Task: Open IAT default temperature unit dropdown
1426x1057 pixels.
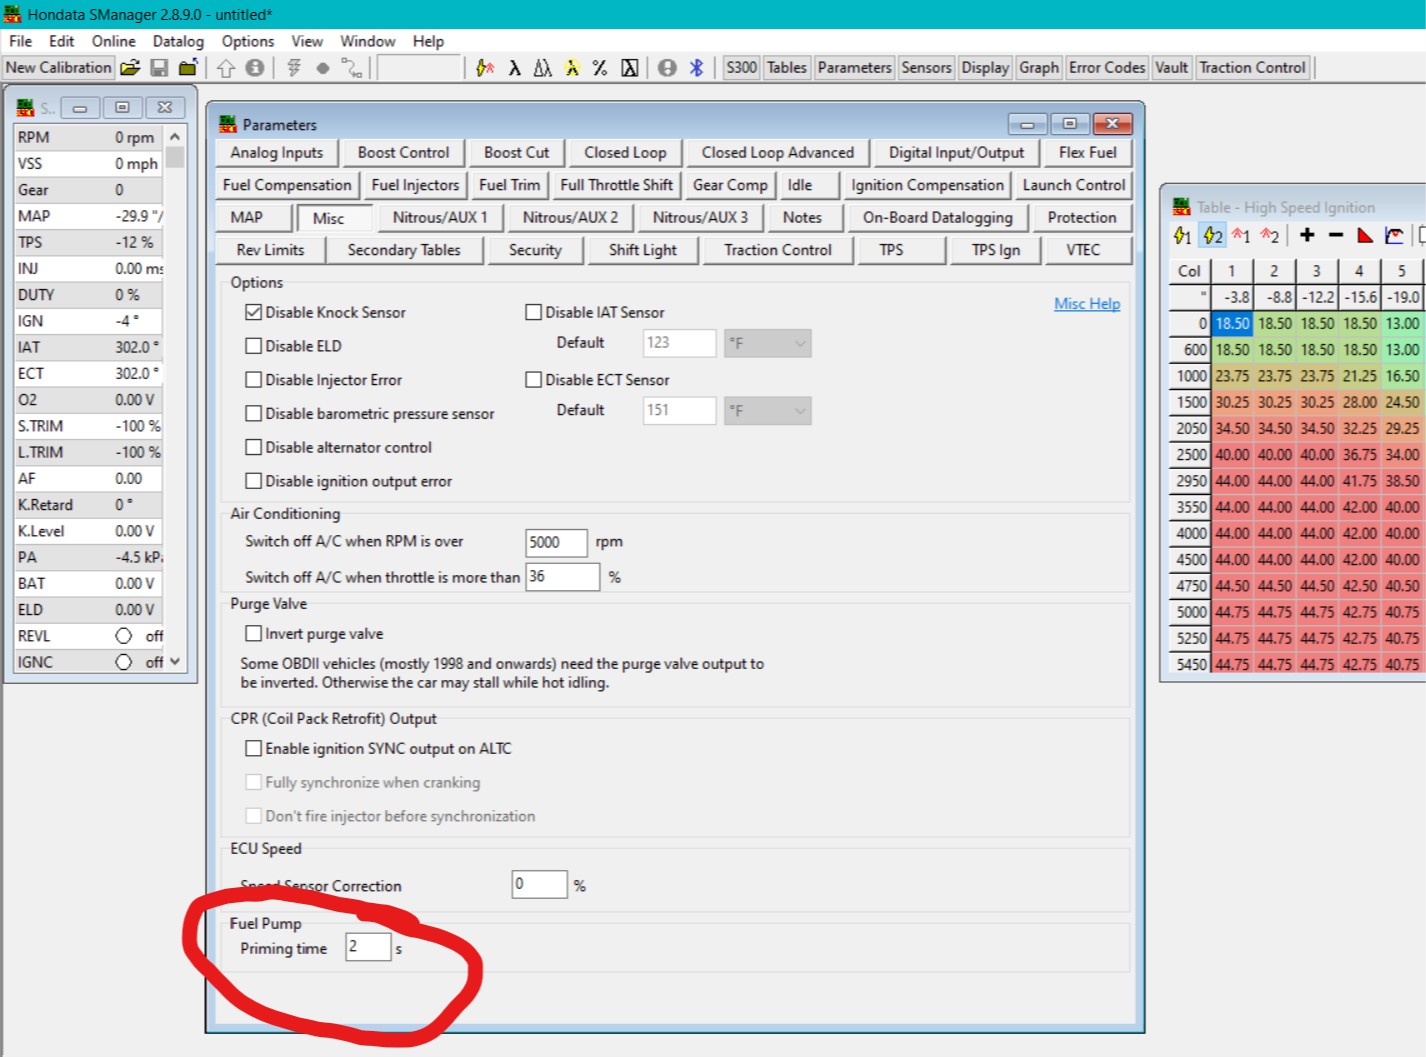Action: pos(767,343)
